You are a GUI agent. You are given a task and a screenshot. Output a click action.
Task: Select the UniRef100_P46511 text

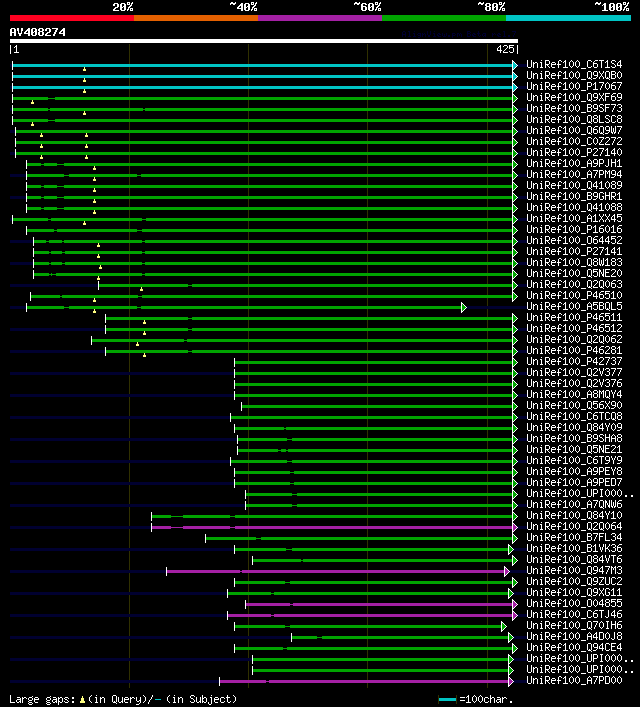tap(574, 317)
